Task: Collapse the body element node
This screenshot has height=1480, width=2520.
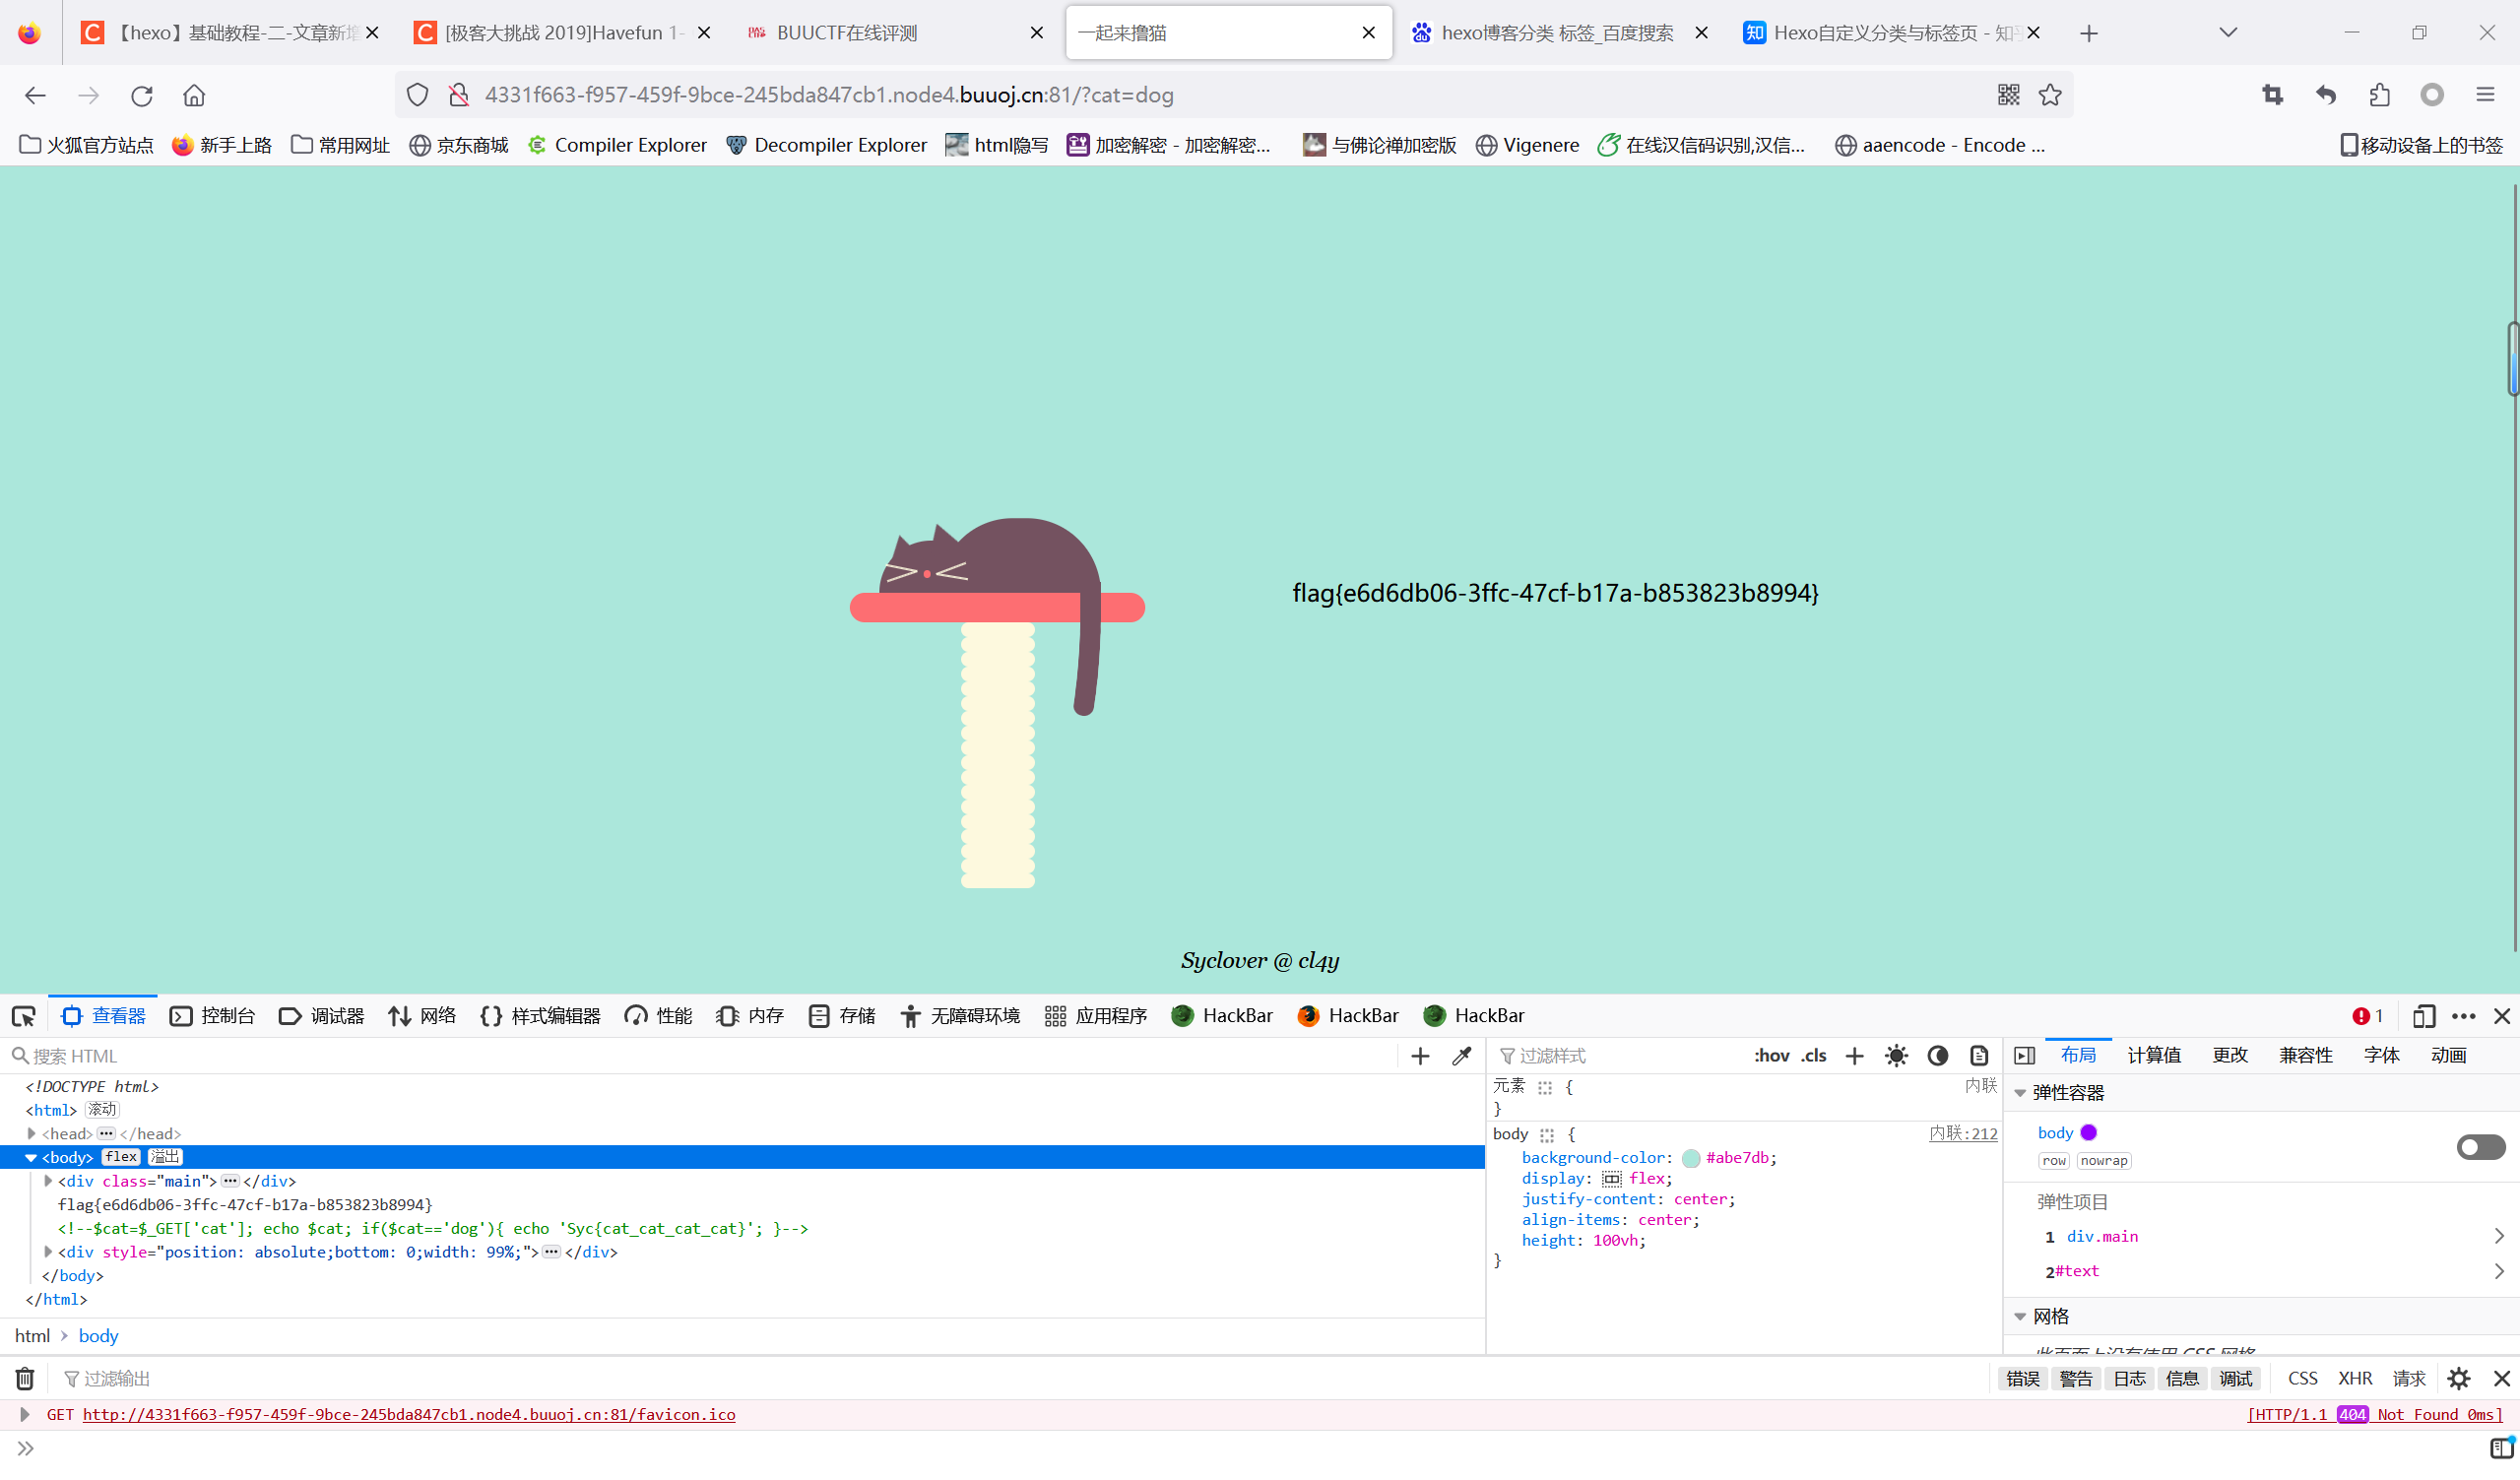Action: tap(31, 1158)
